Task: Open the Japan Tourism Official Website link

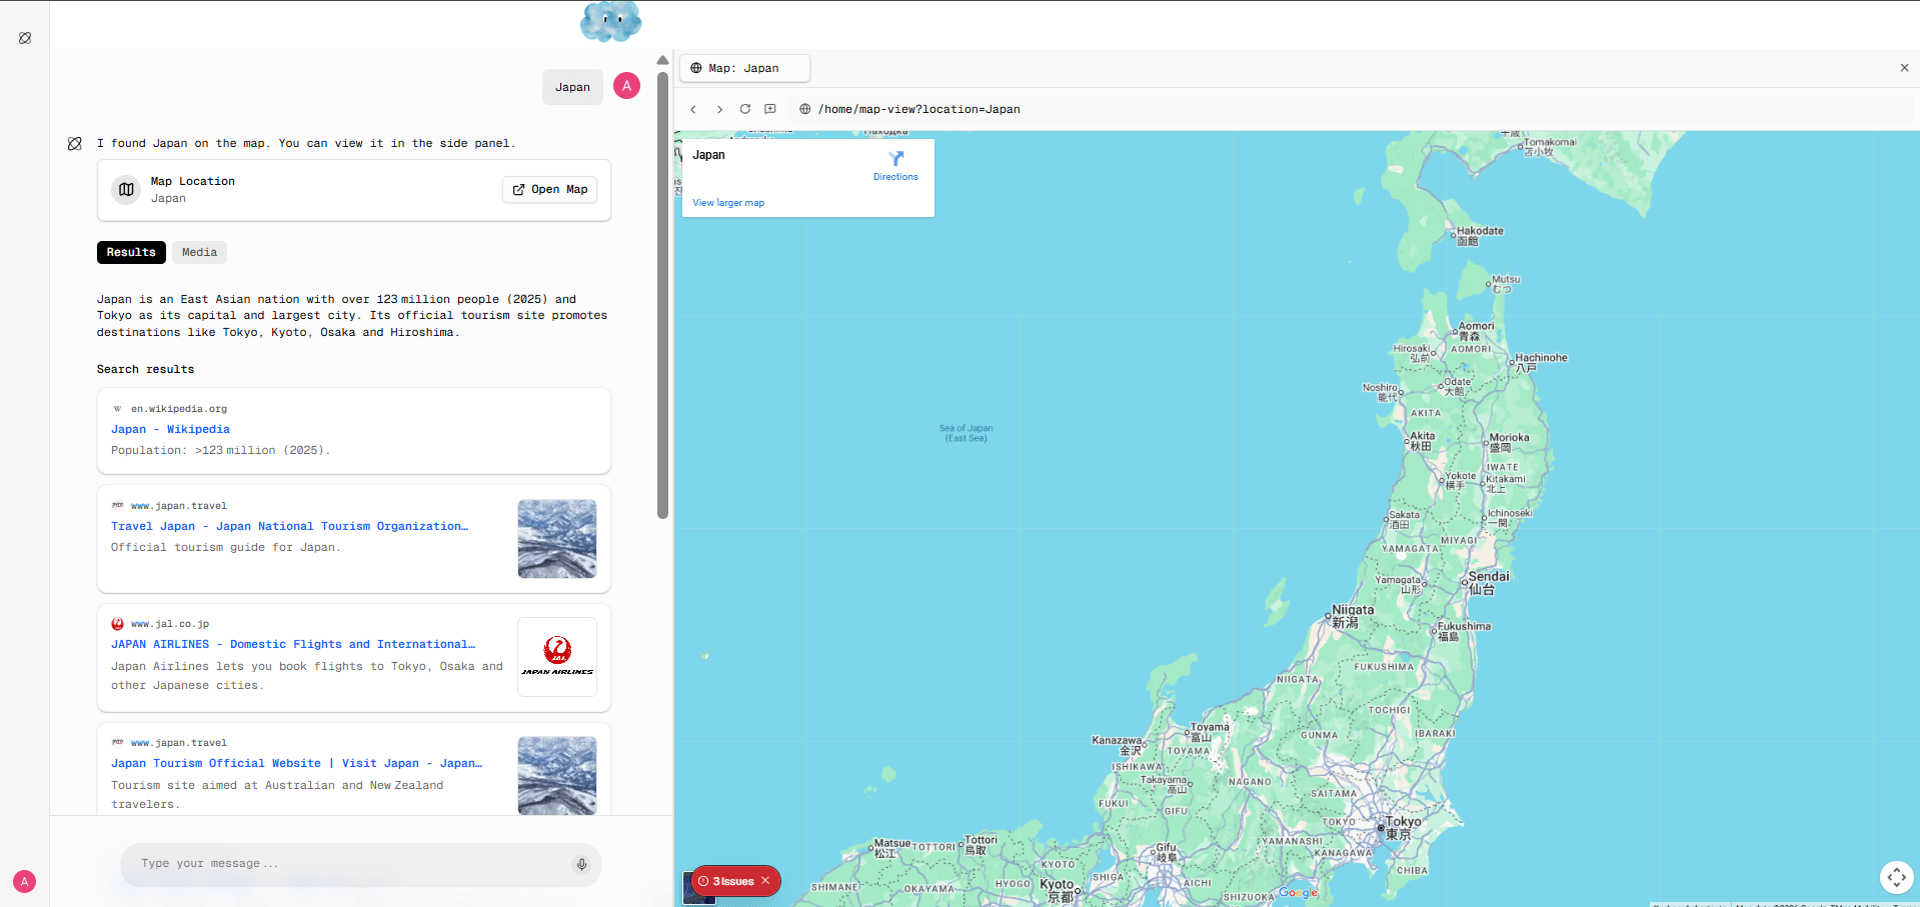Action: pos(297,764)
